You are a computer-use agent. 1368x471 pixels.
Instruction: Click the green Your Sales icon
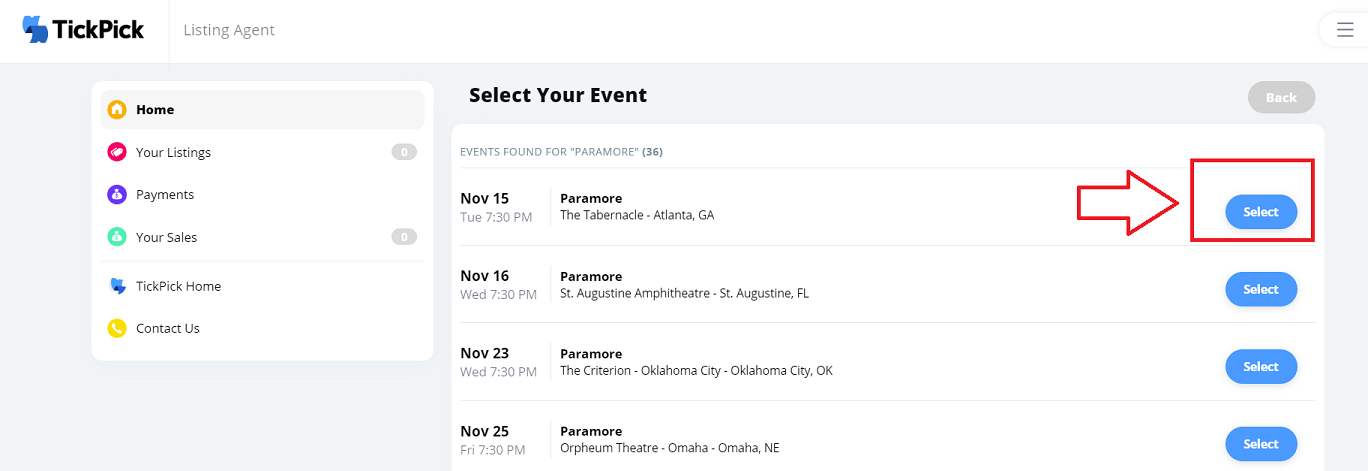(x=117, y=237)
